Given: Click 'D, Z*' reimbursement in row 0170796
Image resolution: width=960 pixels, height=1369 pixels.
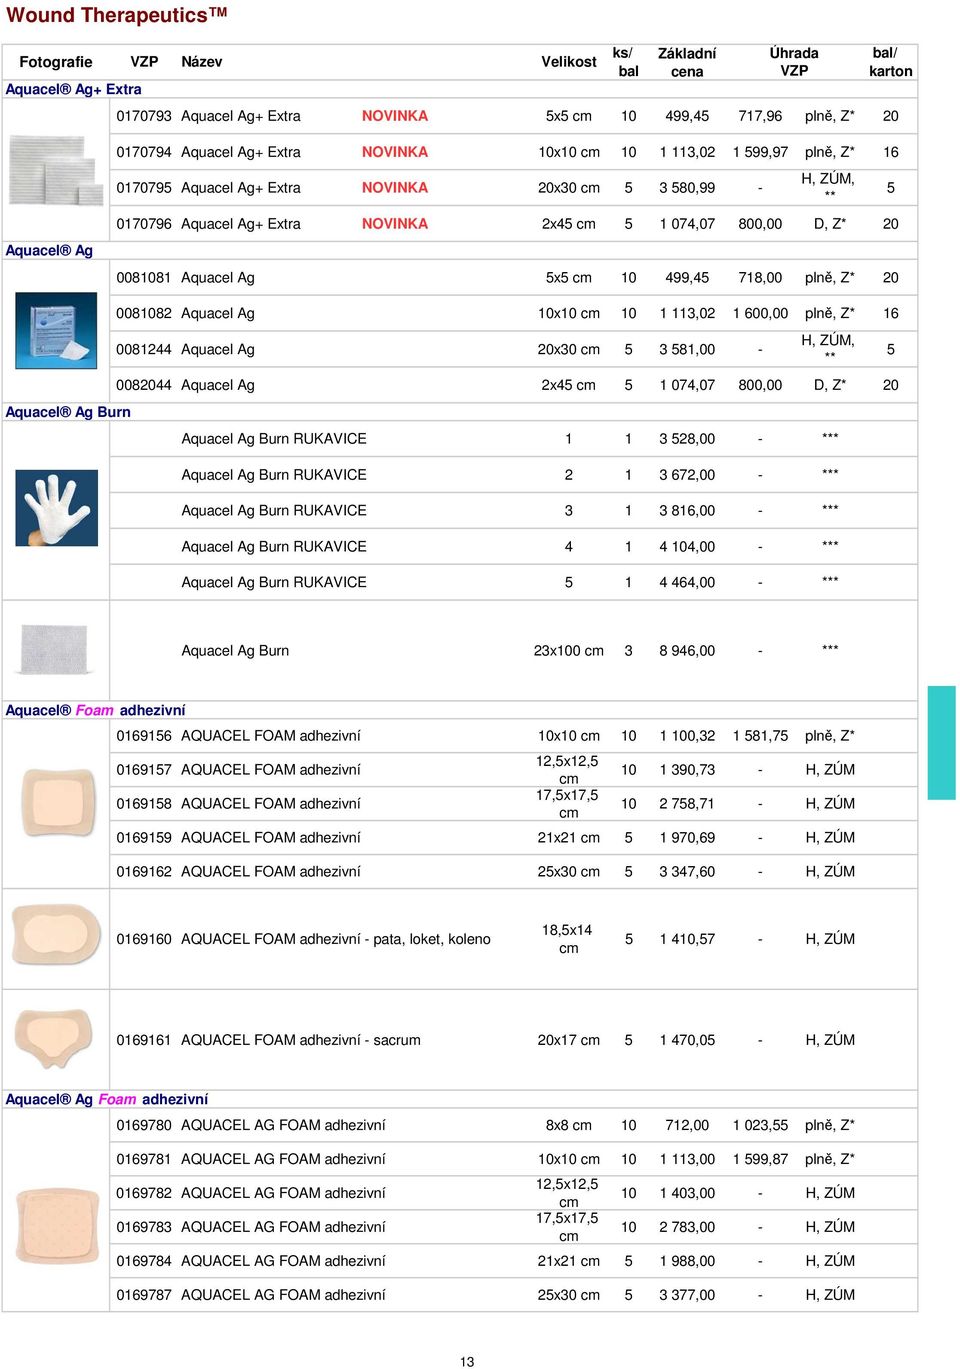Looking at the screenshot, I should pyautogui.click(x=830, y=224).
